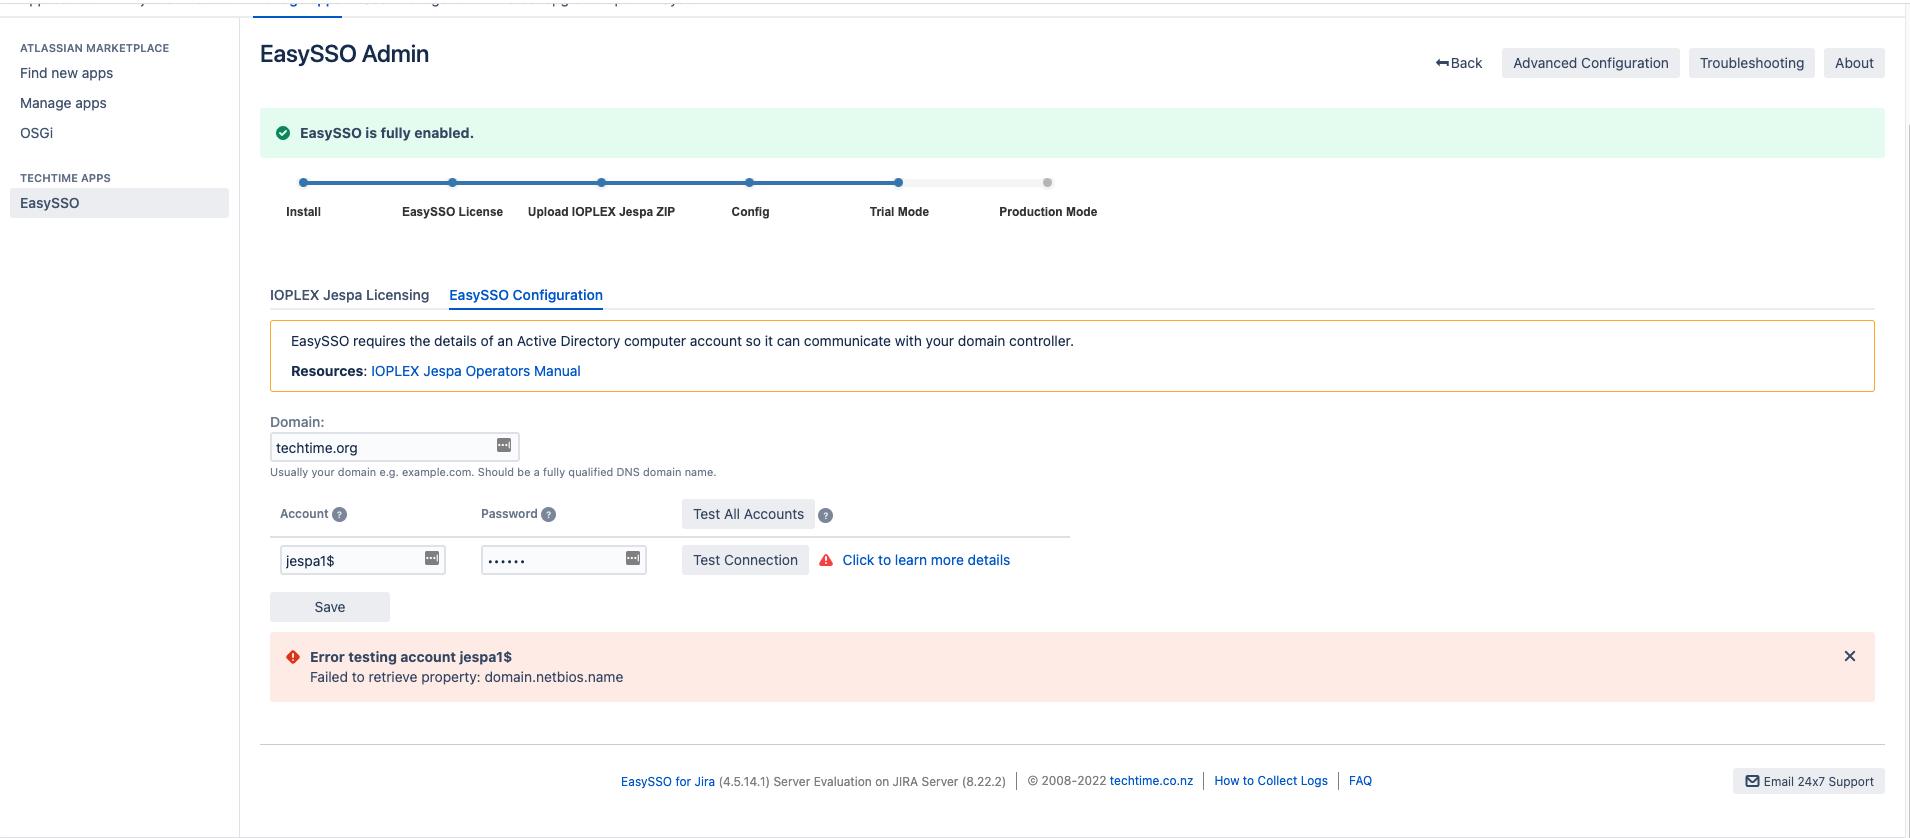Image resolution: width=1910 pixels, height=838 pixels.
Task: Select the EasySSO Configuration tab
Action: click(526, 296)
